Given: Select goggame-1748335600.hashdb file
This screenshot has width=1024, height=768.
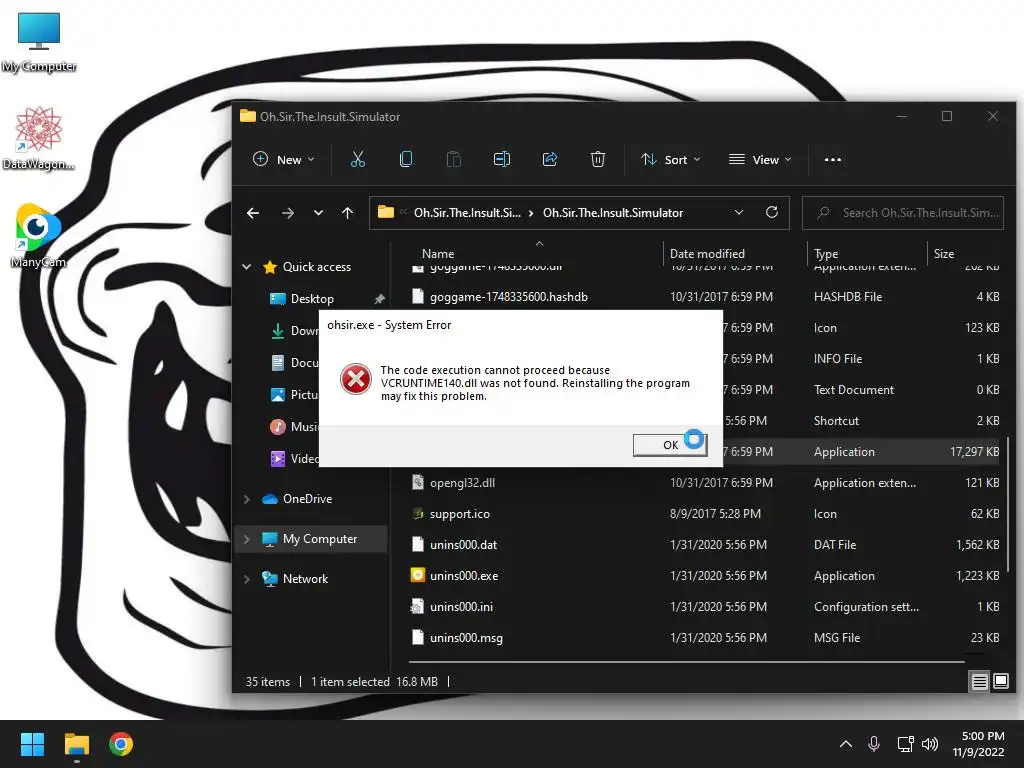Looking at the screenshot, I should point(705,296).
